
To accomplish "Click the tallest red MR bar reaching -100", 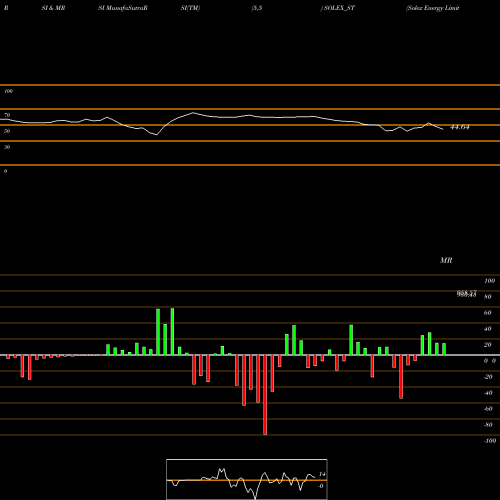I will (265, 395).
